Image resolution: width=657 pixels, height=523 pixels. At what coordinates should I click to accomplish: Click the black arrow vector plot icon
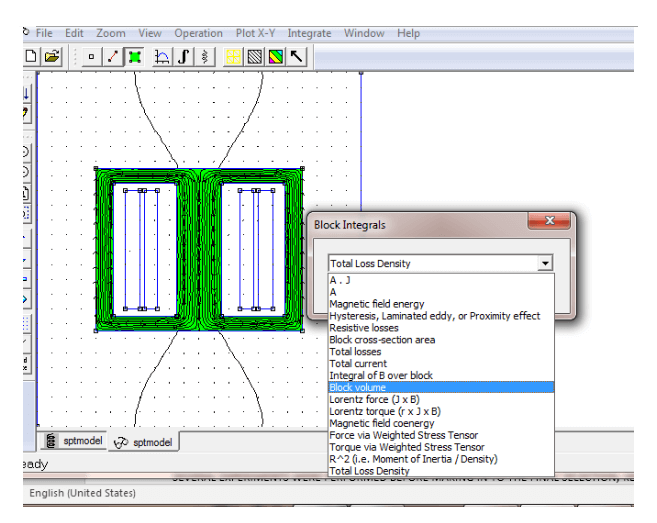coord(297,57)
